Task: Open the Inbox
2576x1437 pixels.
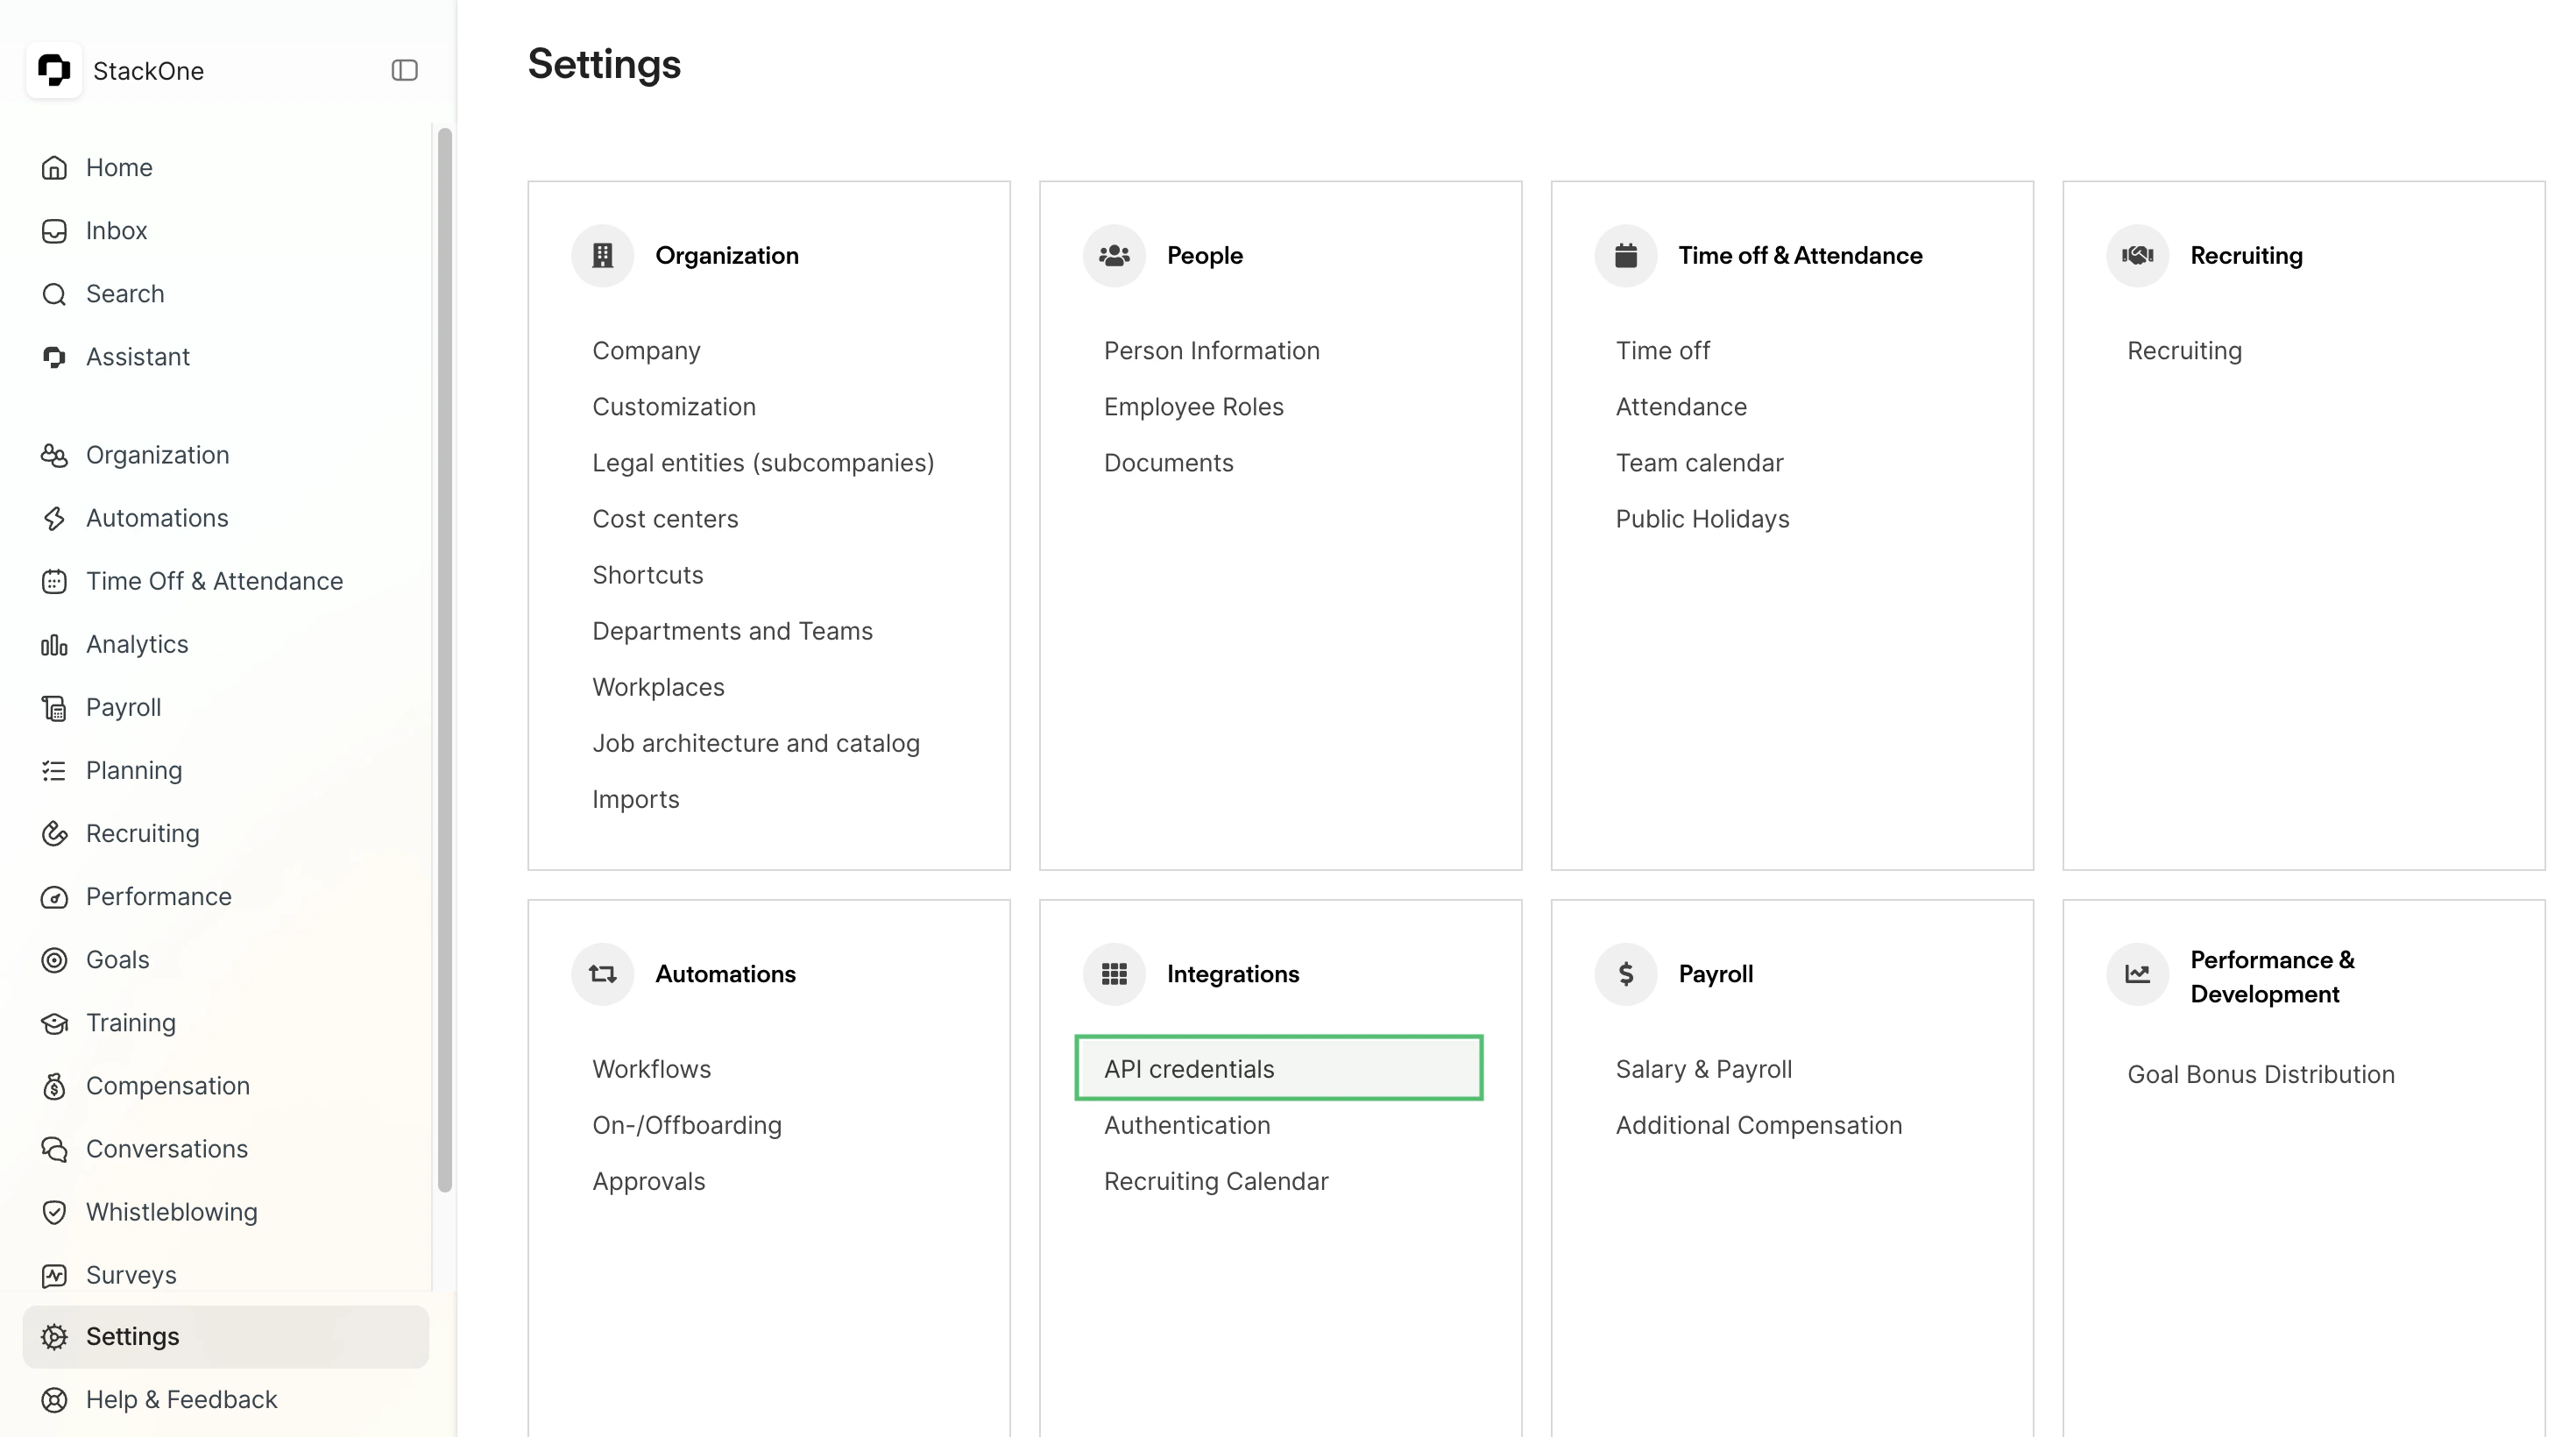Action: pyautogui.click(x=116, y=230)
